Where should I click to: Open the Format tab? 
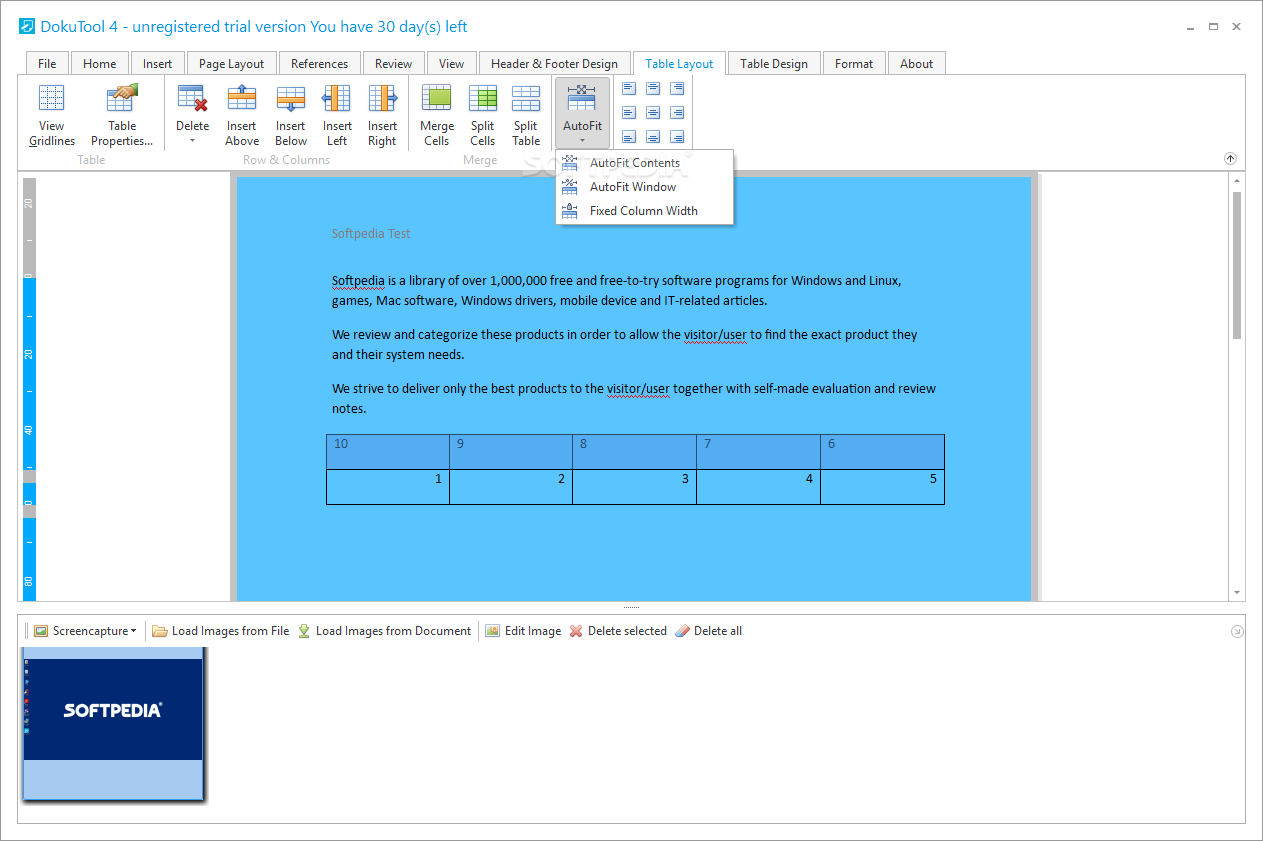[x=854, y=63]
